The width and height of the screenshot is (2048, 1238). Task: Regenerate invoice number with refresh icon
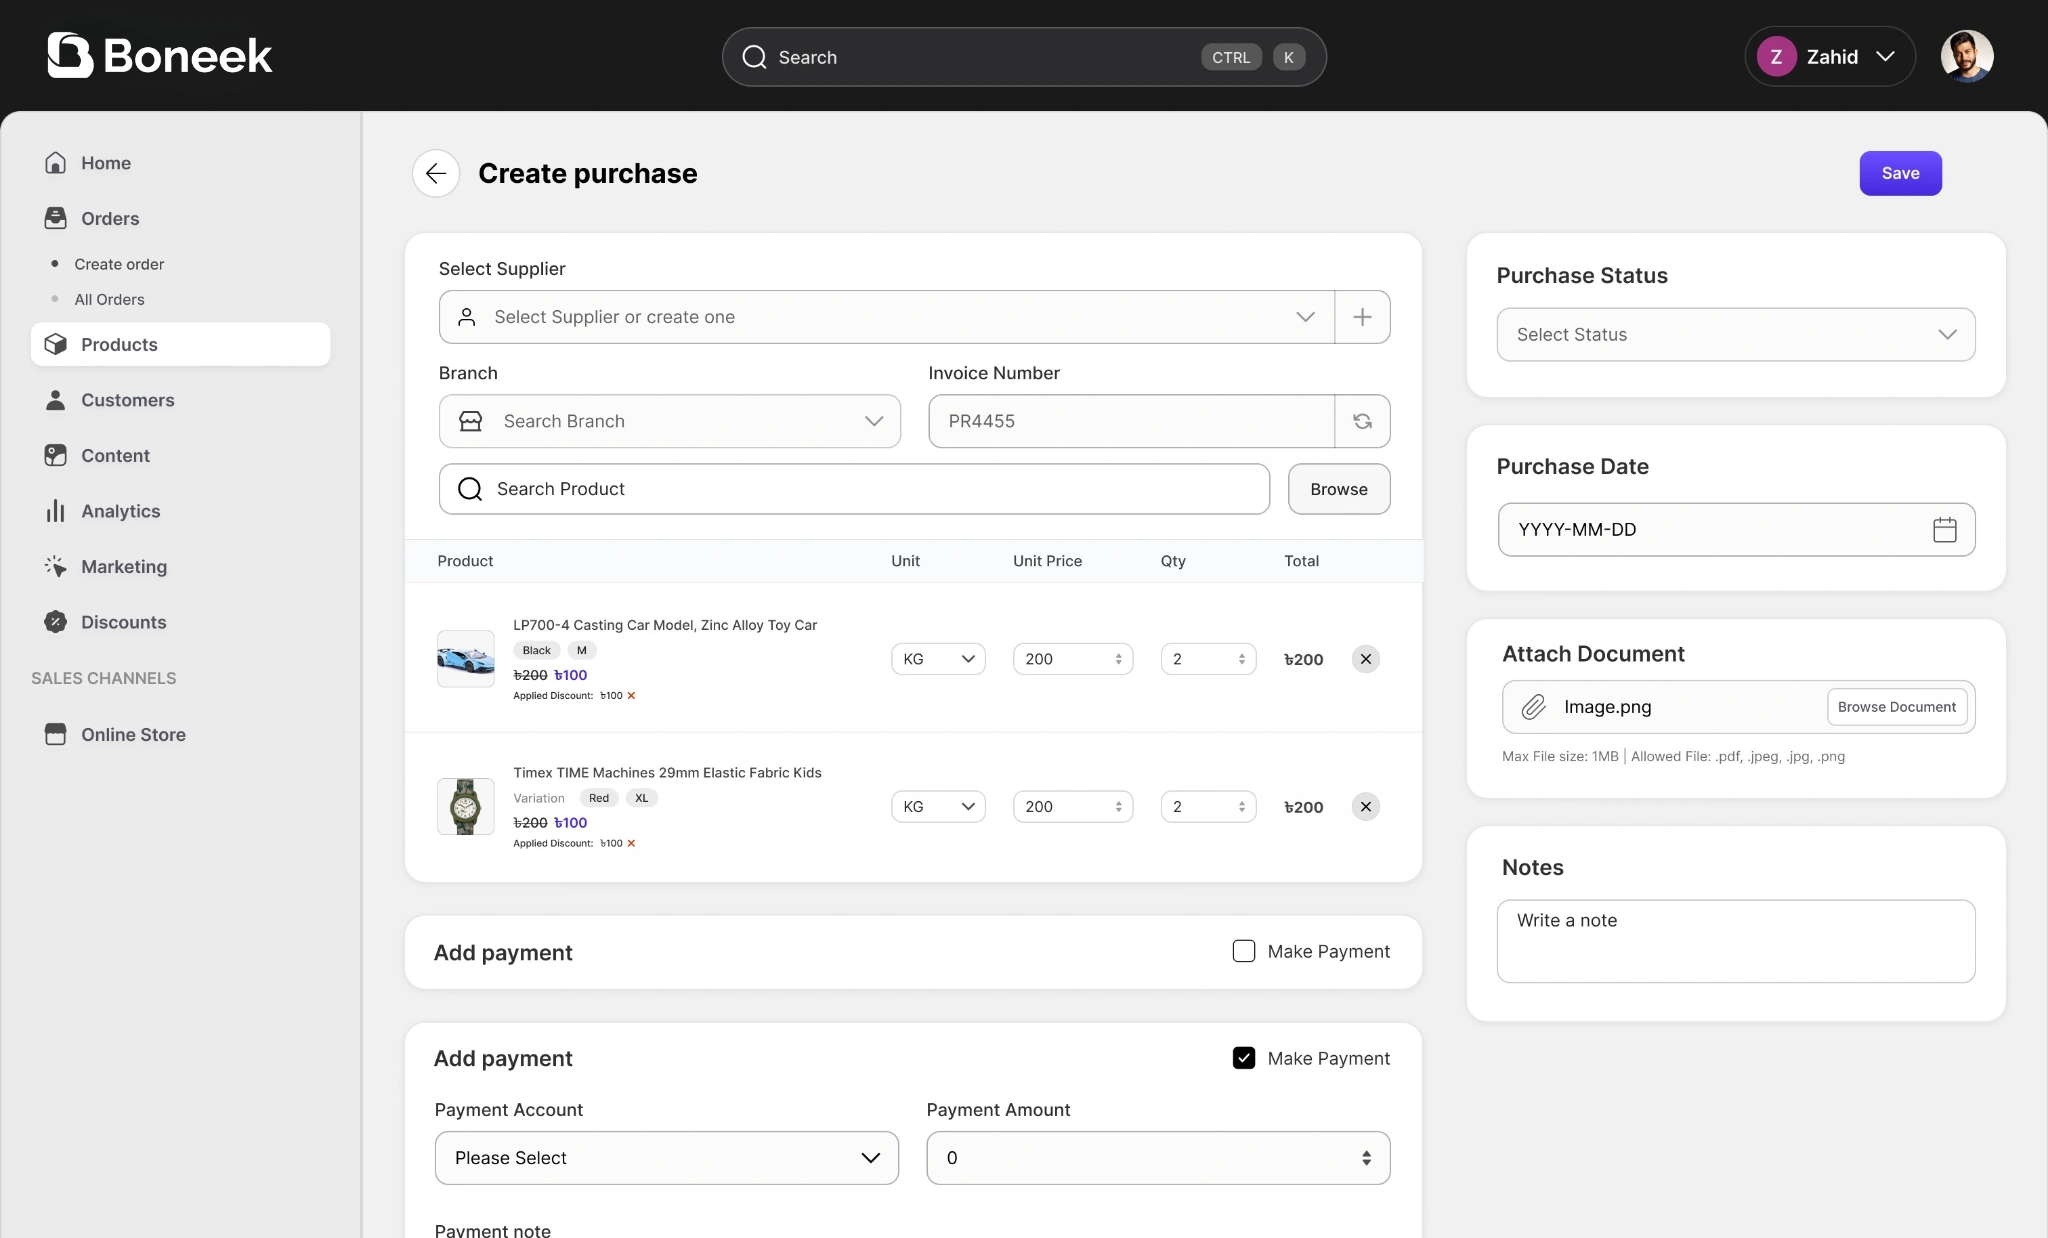point(1362,421)
